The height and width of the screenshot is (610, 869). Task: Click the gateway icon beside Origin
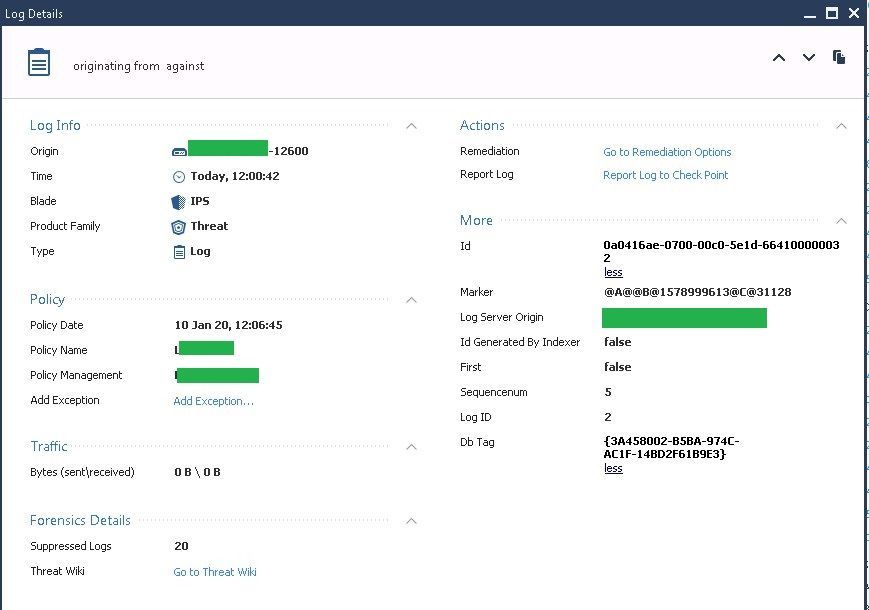pos(179,152)
